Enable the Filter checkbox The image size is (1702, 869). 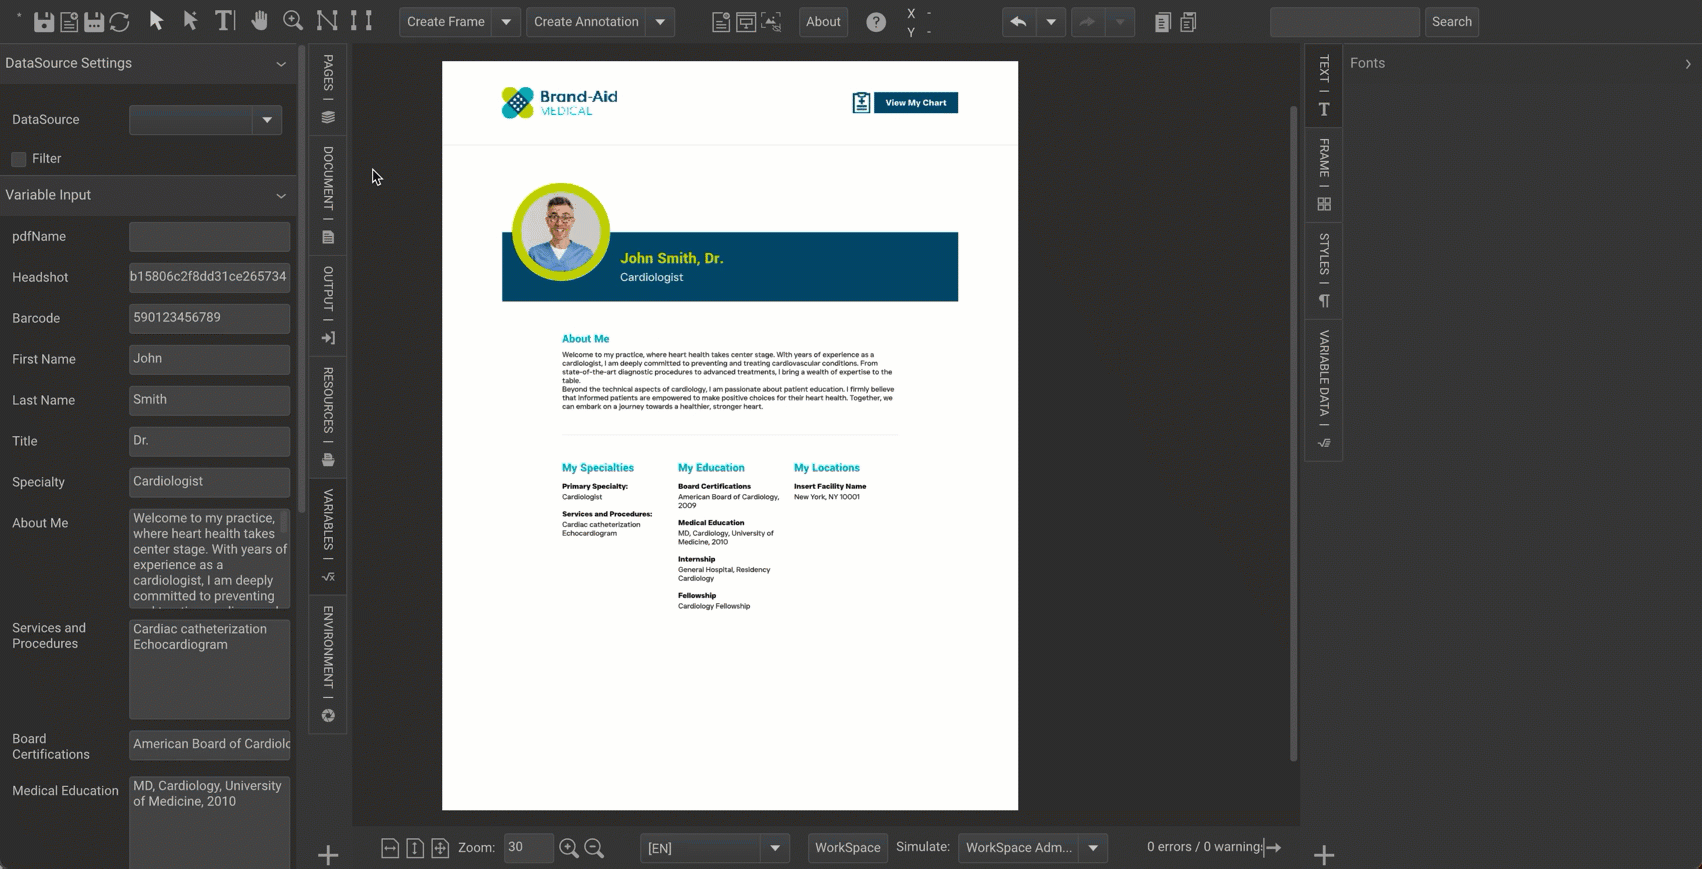[19, 159]
